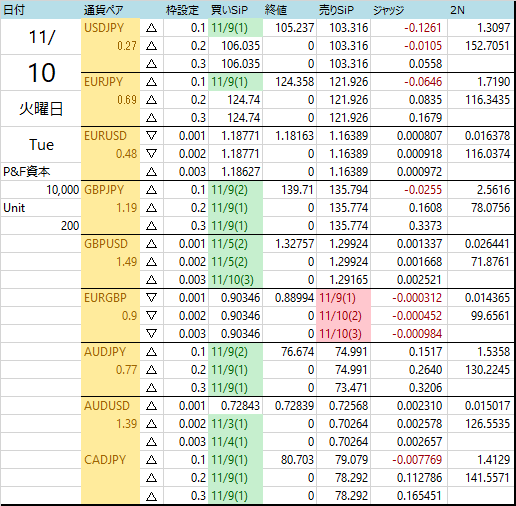Click the GBPUSD currency pair cell
The width and height of the screenshot is (516, 506).
point(110,244)
